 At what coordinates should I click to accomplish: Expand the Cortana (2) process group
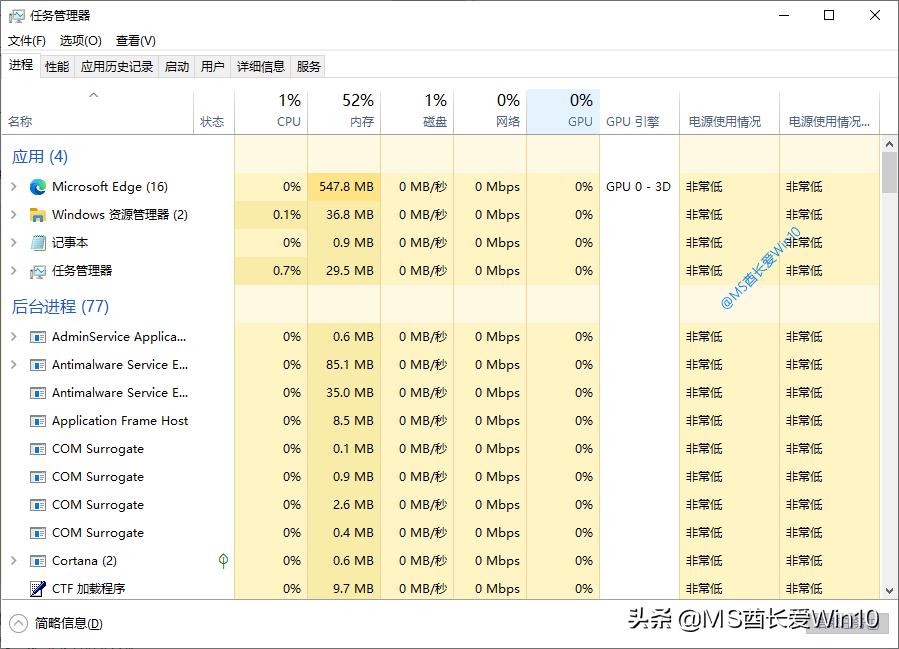pyautogui.click(x=13, y=561)
